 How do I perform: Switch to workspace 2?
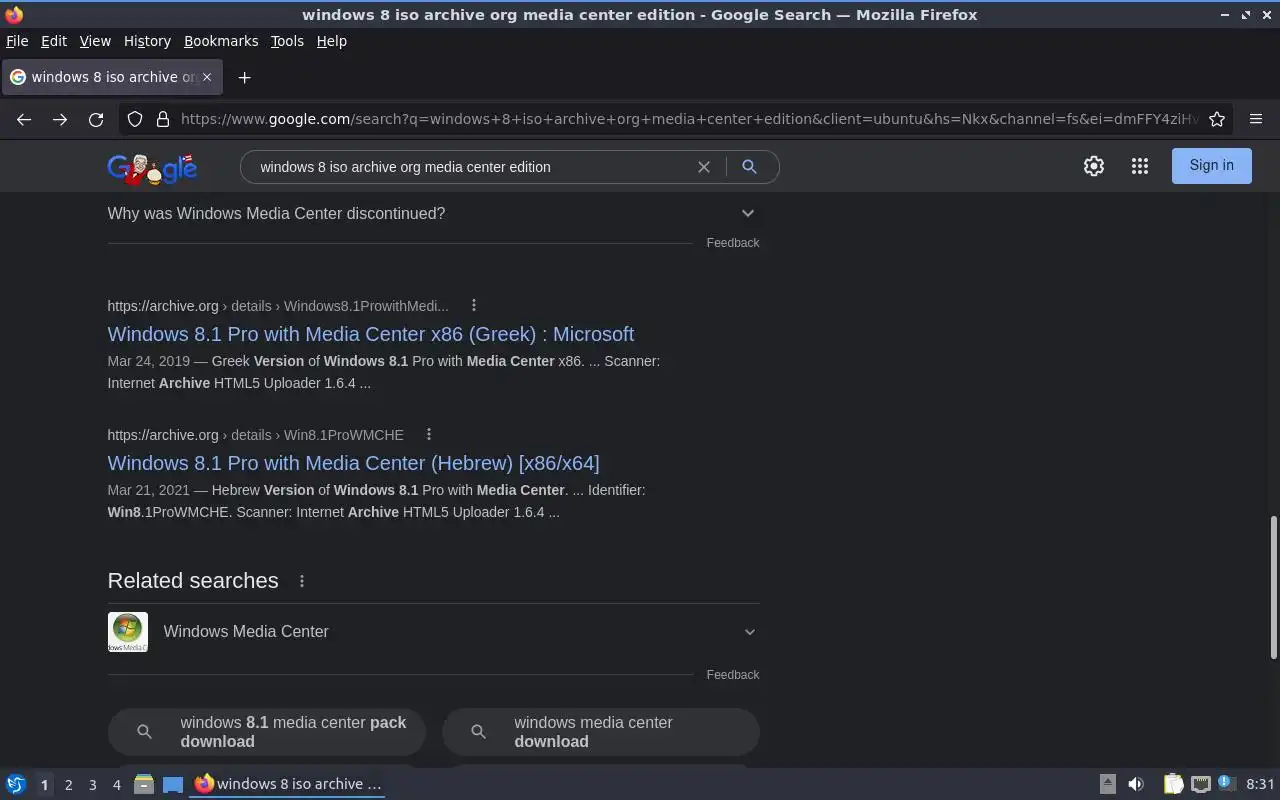tap(68, 785)
